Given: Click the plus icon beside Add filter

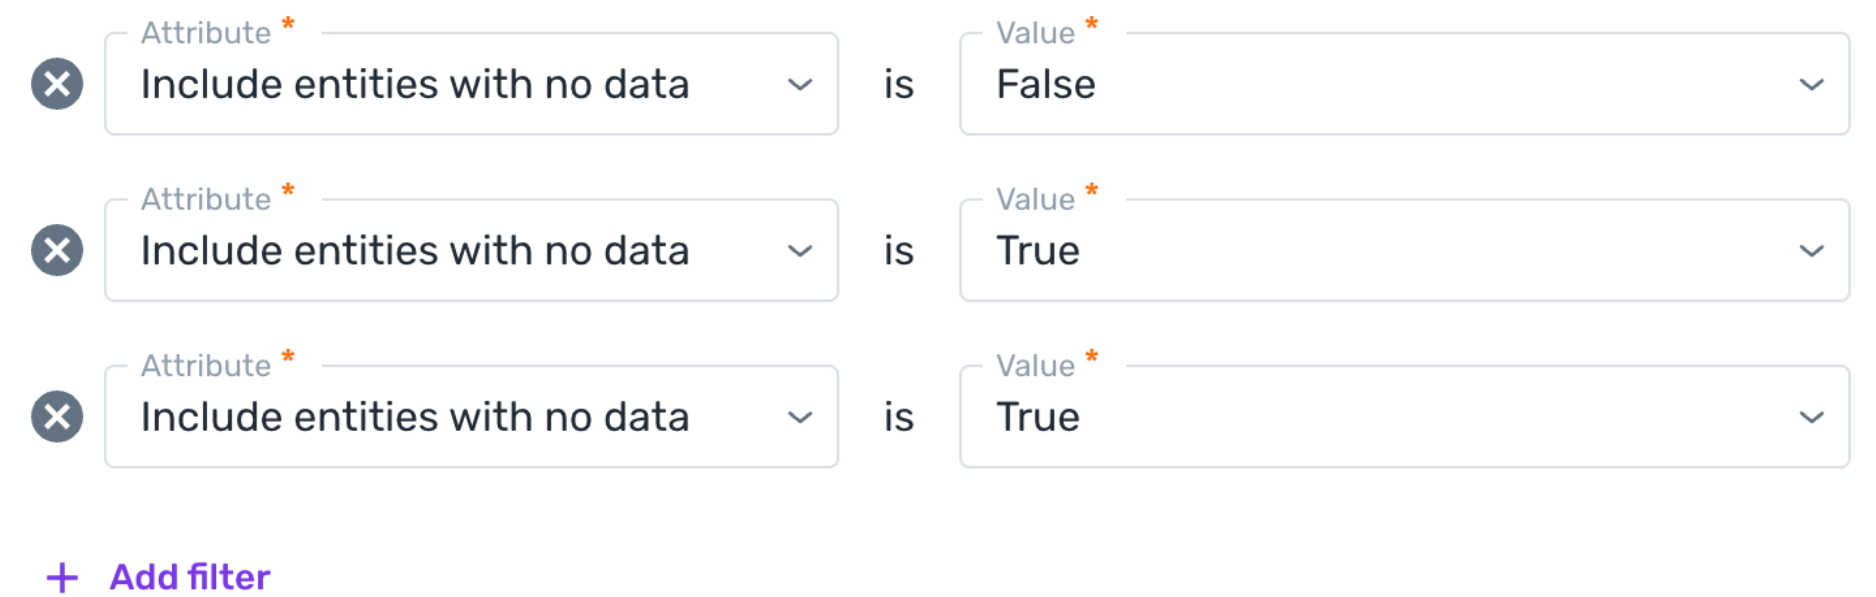Looking at the screenshot, I should 62,577.
